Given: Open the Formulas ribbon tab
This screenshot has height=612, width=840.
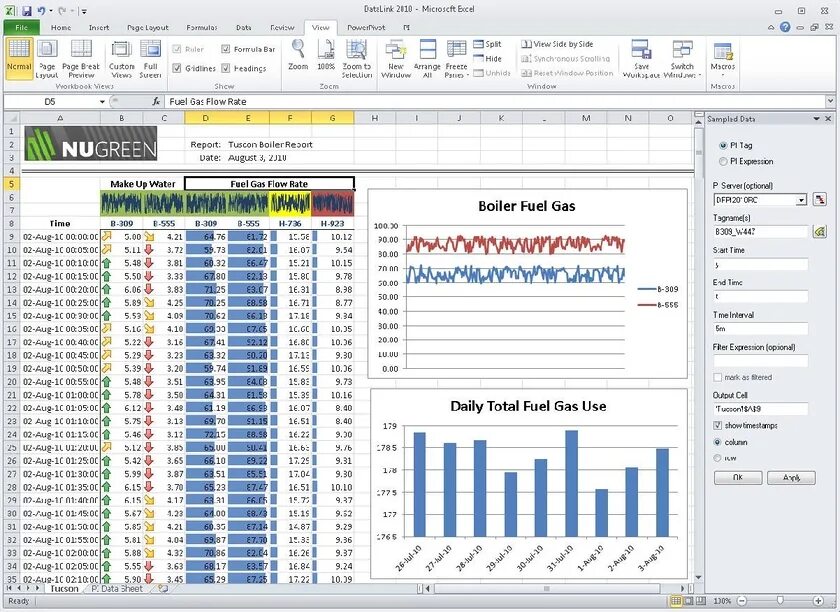Looking at the screenshot, I should [202, 27].
